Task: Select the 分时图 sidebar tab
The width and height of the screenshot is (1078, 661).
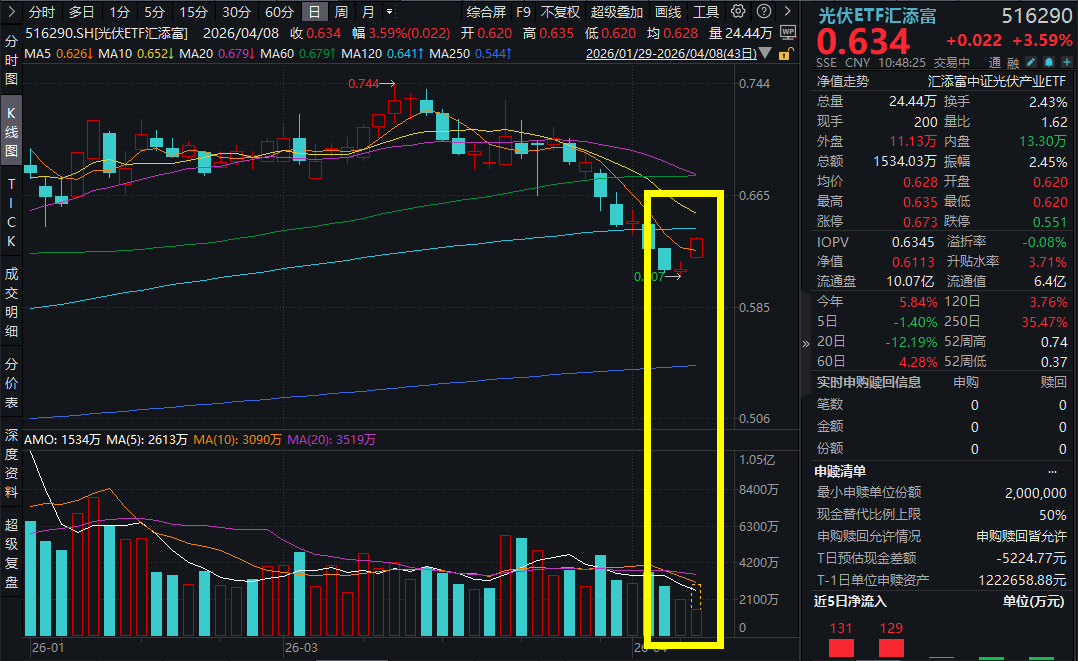Action: click(x=11, y=61)
